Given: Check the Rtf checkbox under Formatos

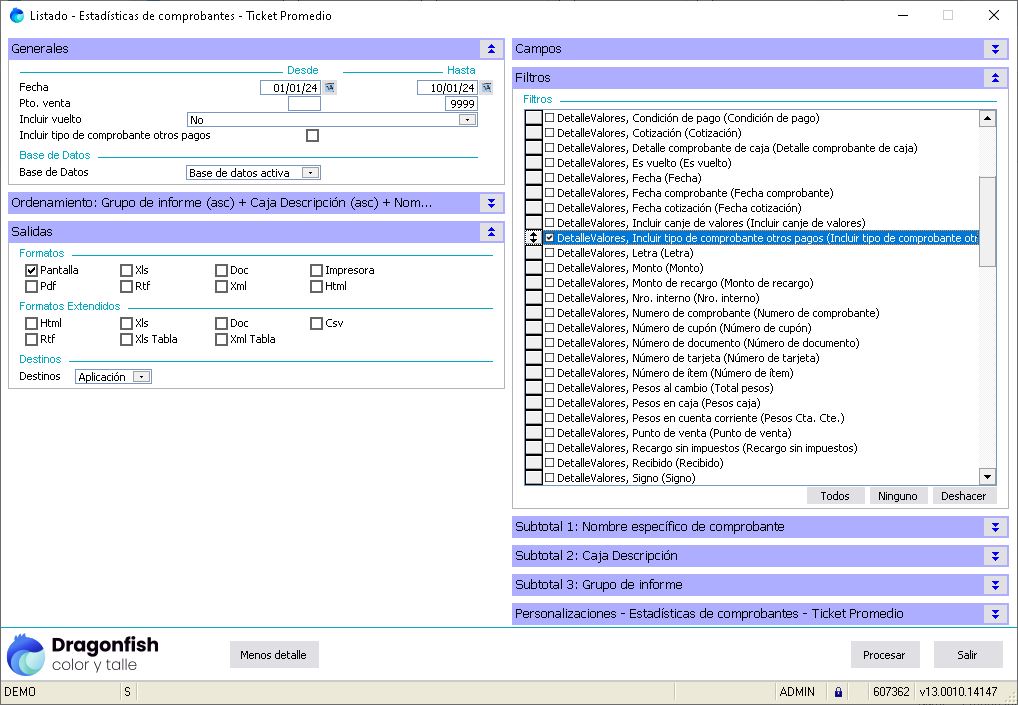Looking at the screenshot, I should (126, 286).
